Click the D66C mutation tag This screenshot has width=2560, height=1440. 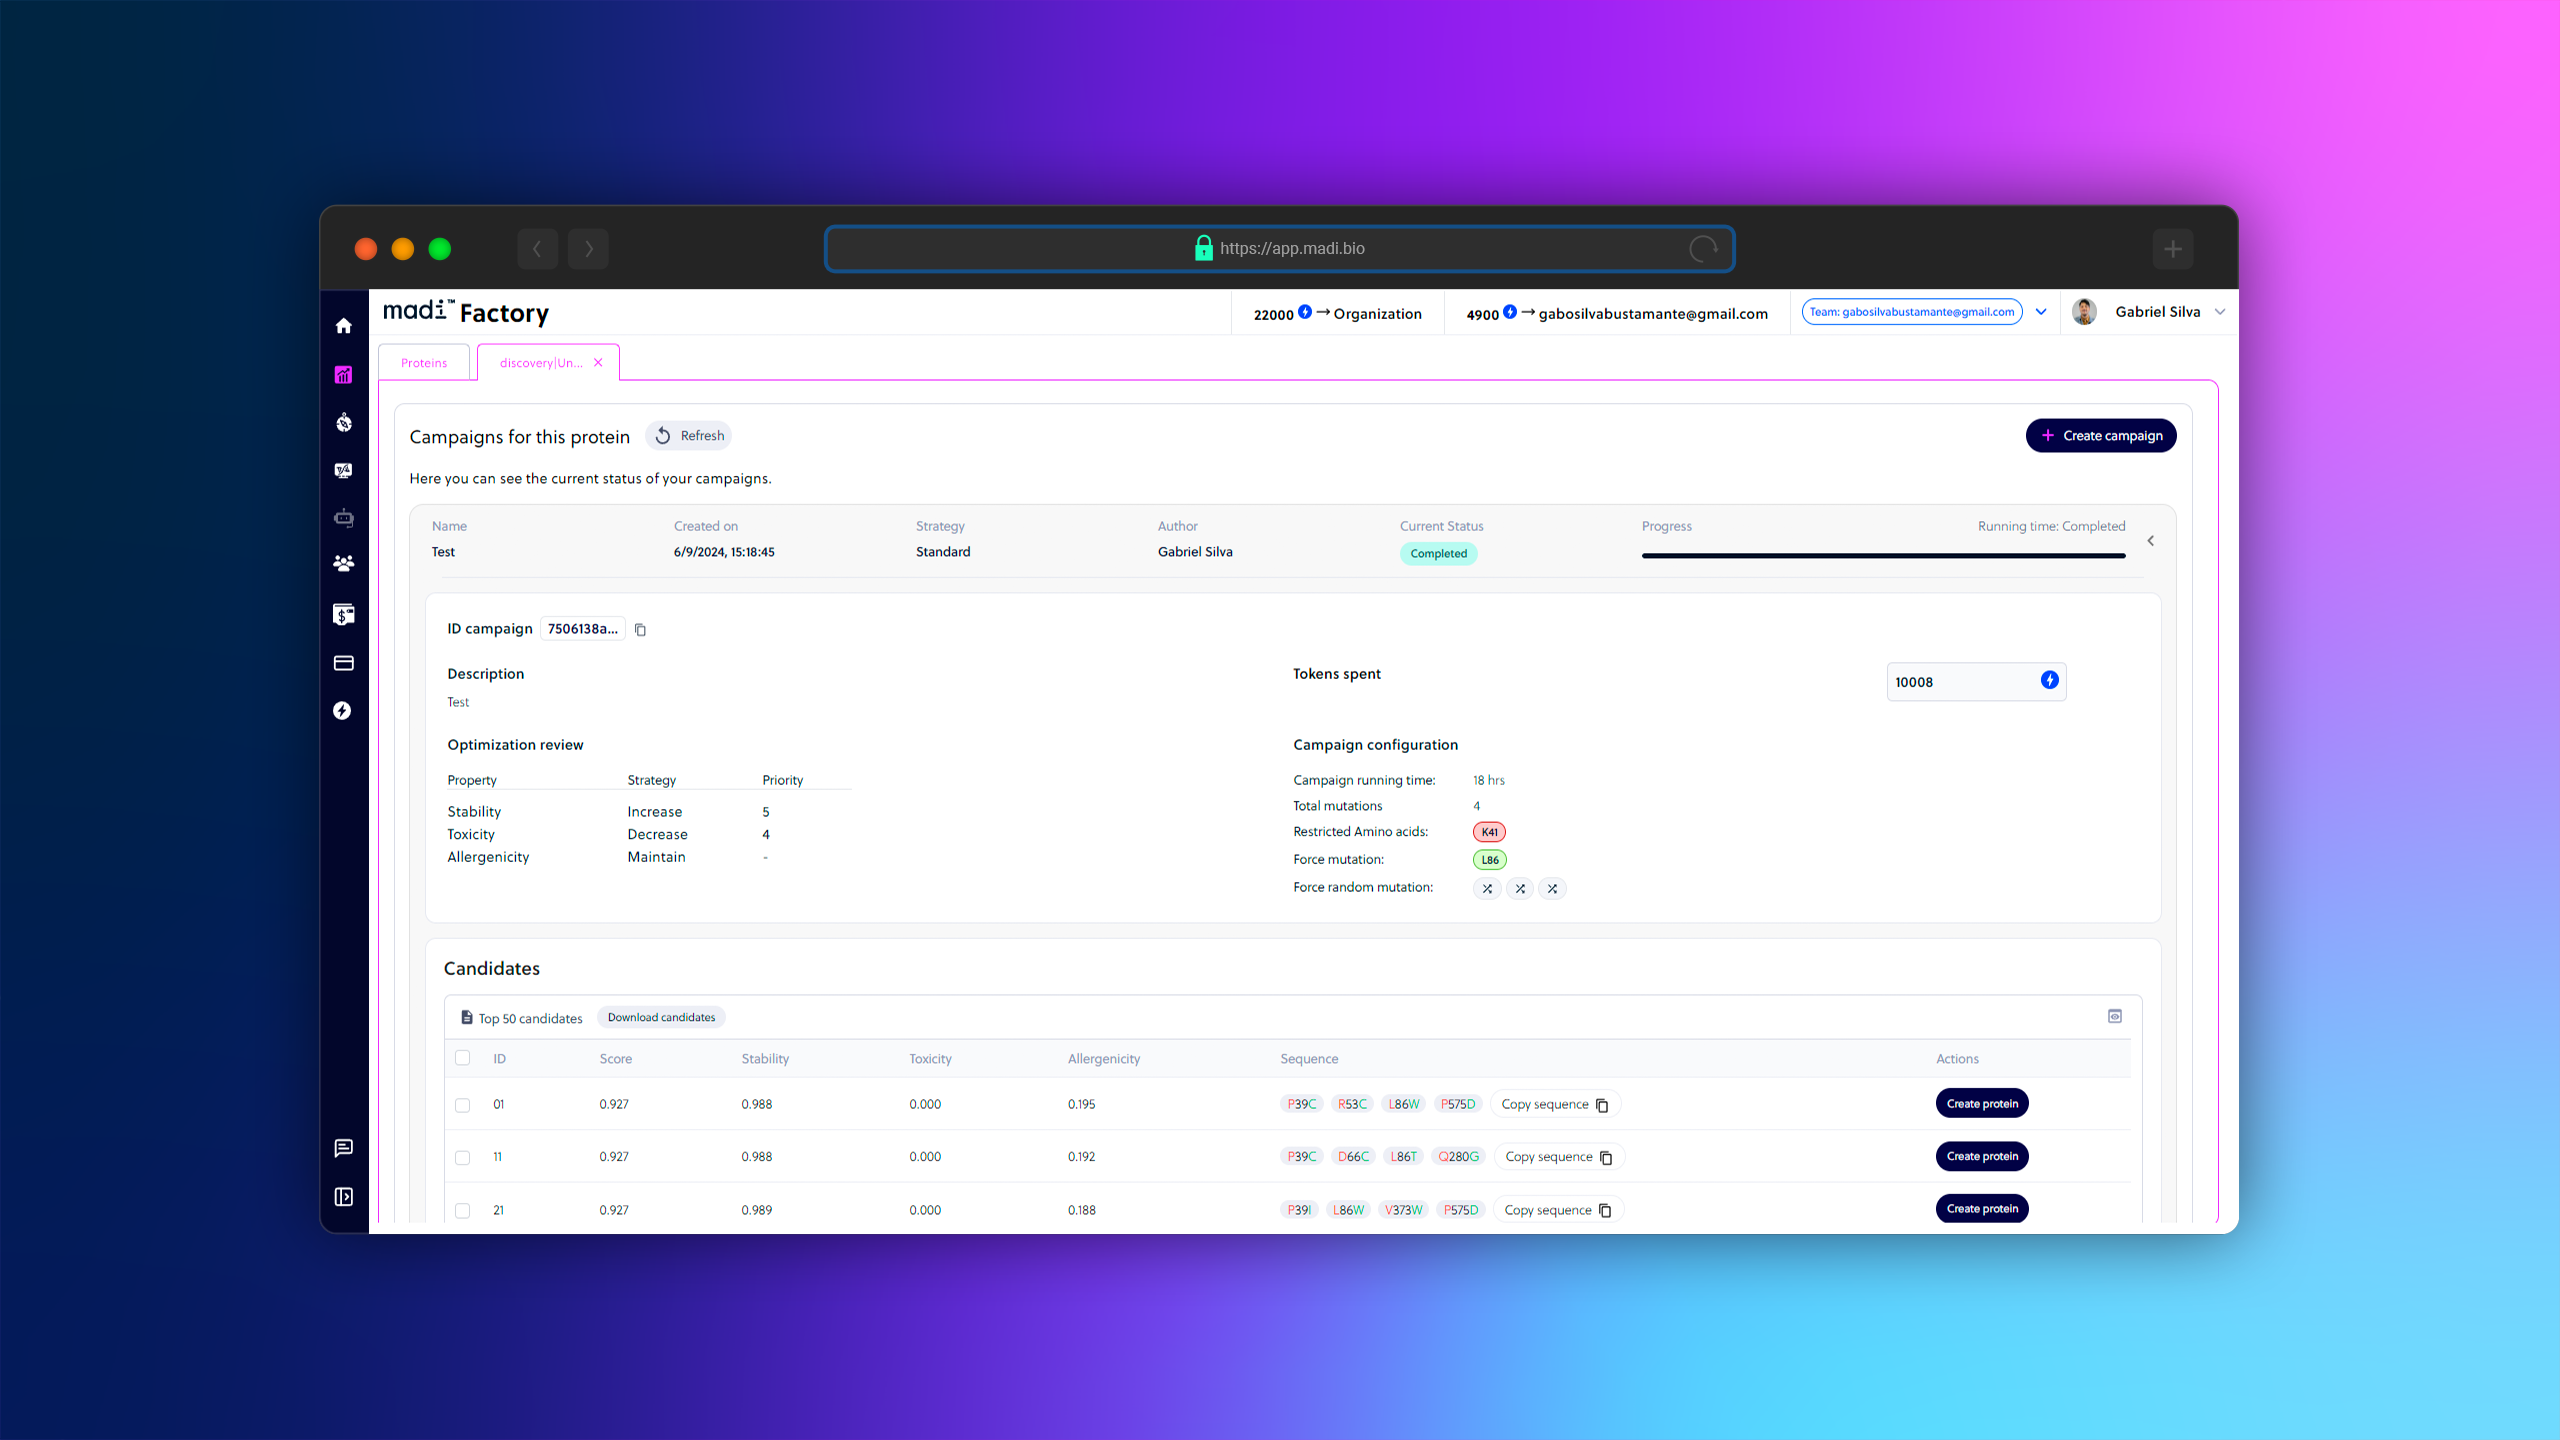pos(1353,1157)
